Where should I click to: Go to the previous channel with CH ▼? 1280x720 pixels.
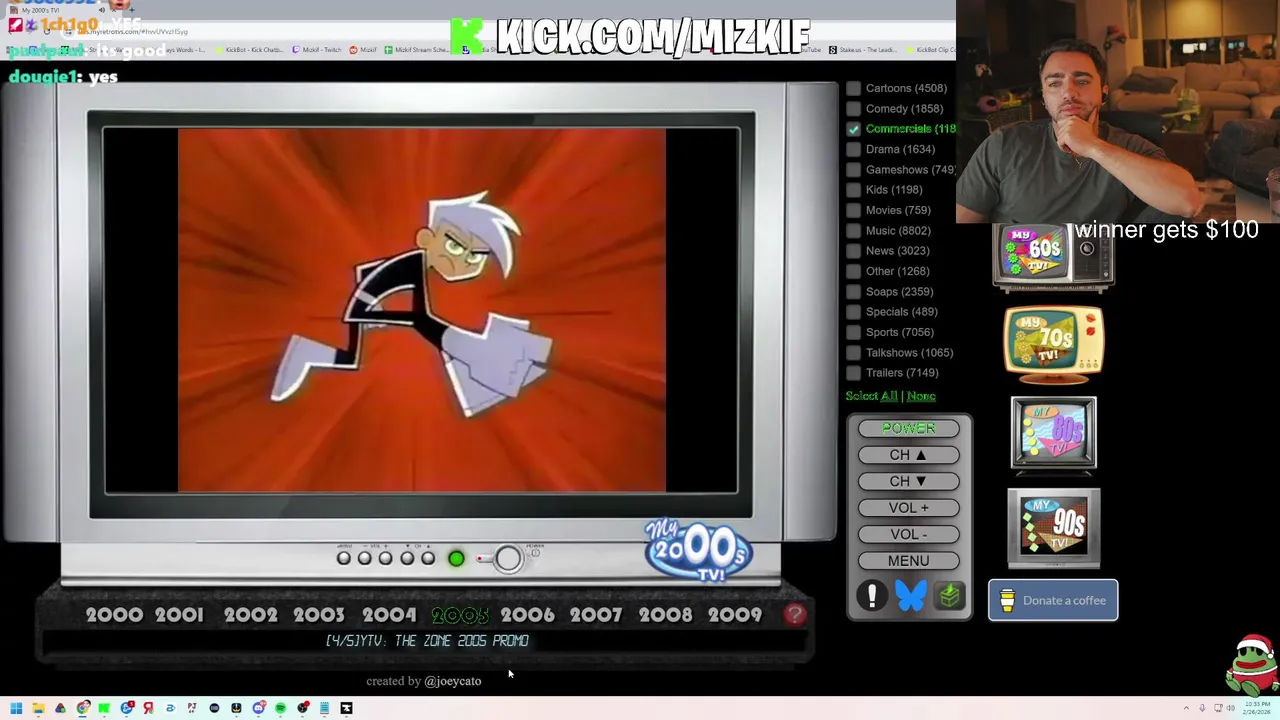point(908,481)
